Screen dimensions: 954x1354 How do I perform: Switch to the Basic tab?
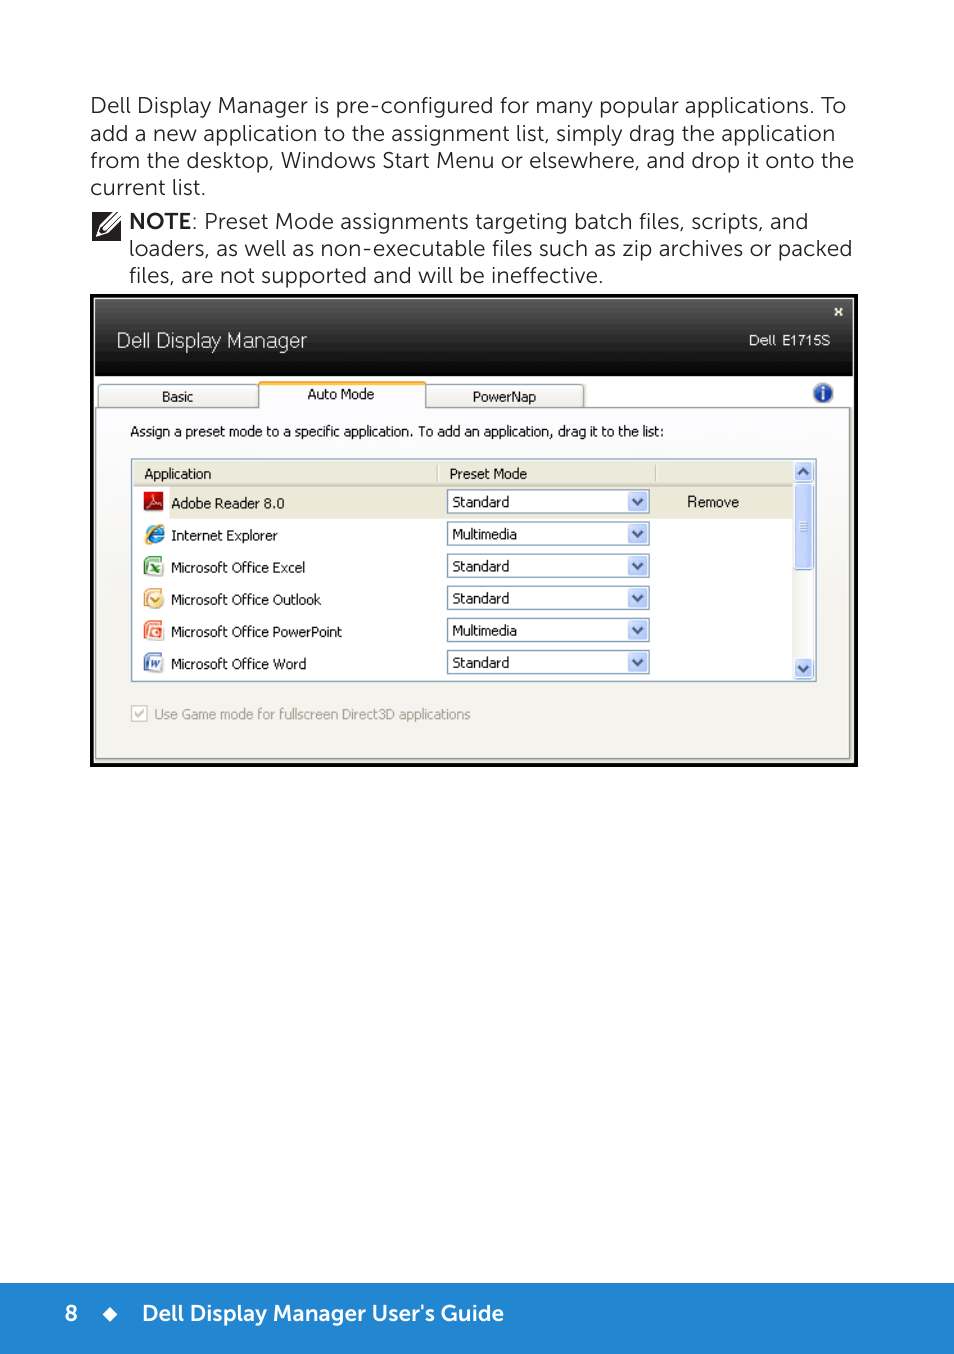(x=178, y=397)
